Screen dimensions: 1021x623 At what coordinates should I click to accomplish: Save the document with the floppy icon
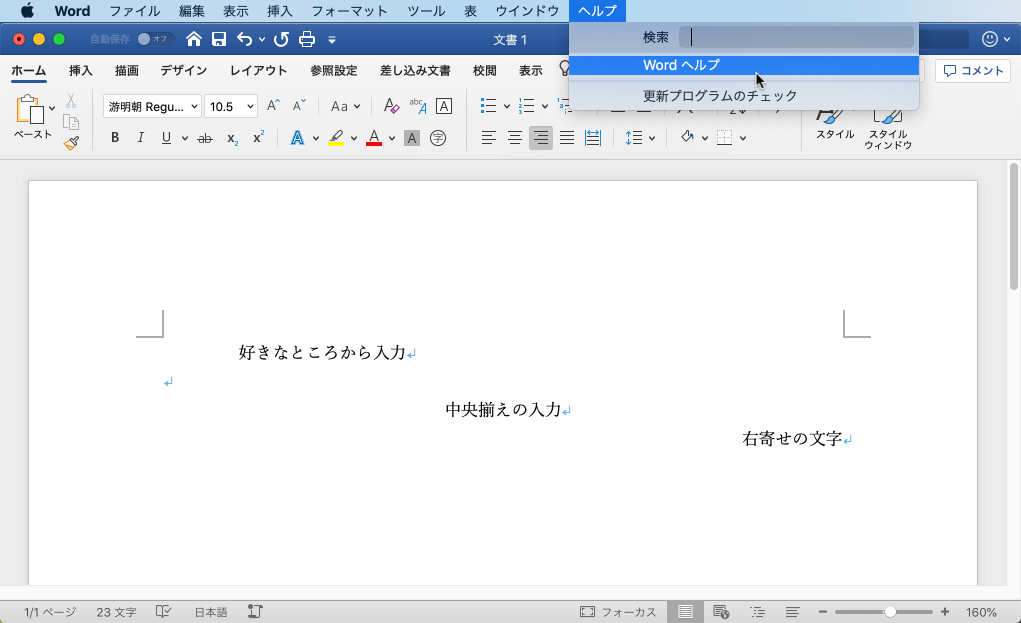(219, 39)
